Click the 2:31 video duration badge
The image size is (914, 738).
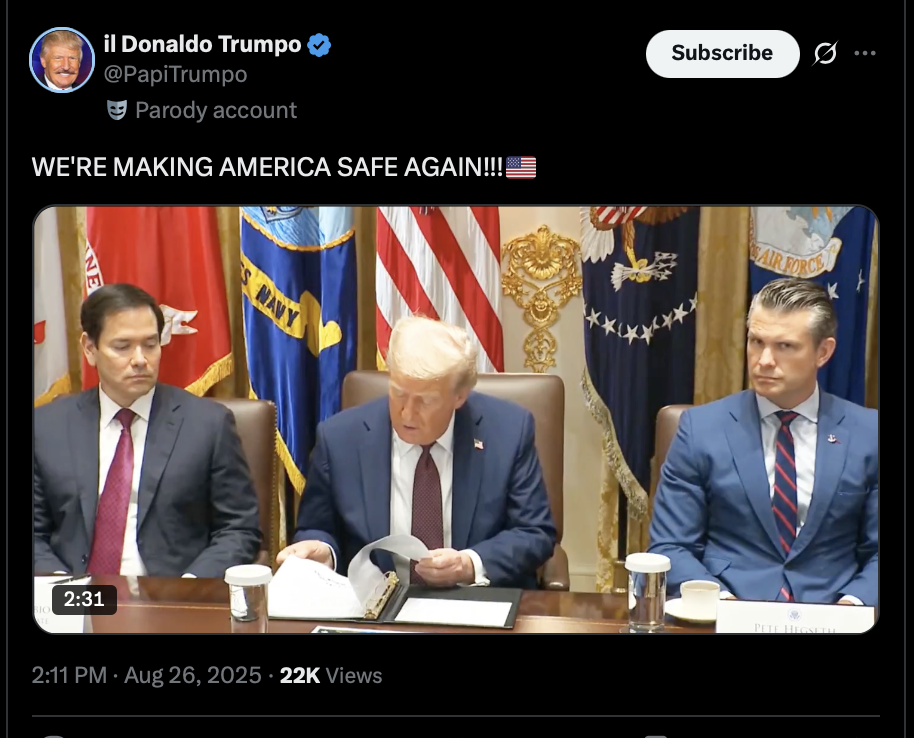coord(84,599)
